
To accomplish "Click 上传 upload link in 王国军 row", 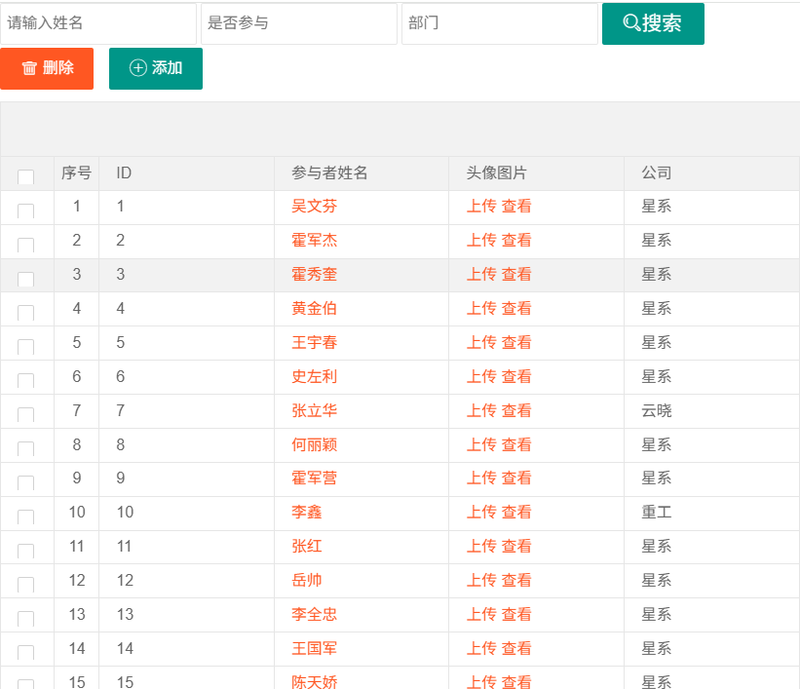I will tap(482, 649).
